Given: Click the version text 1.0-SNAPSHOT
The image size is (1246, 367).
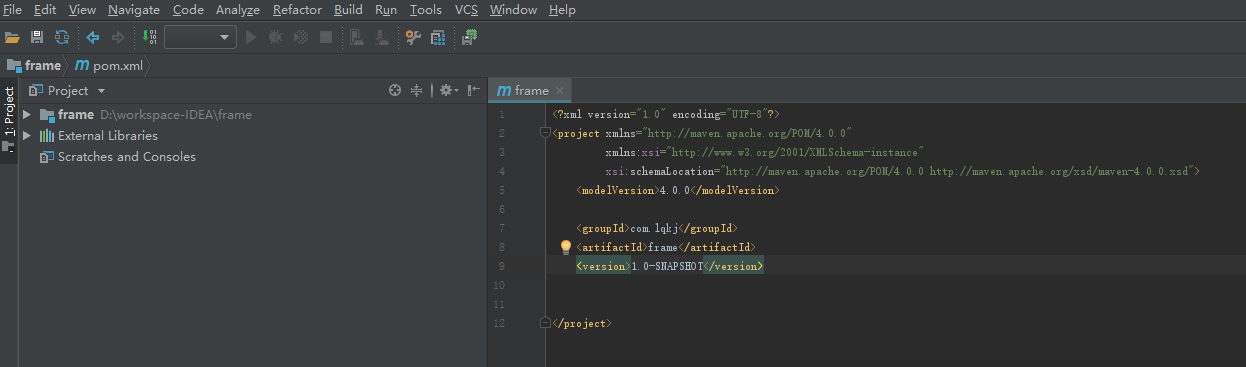Looking at the screenshot, I should [x=667, y=266].
